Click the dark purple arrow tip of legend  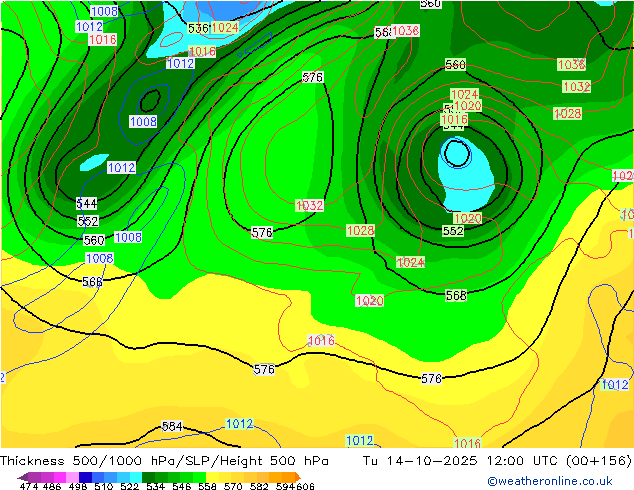(x=23, y=477)
